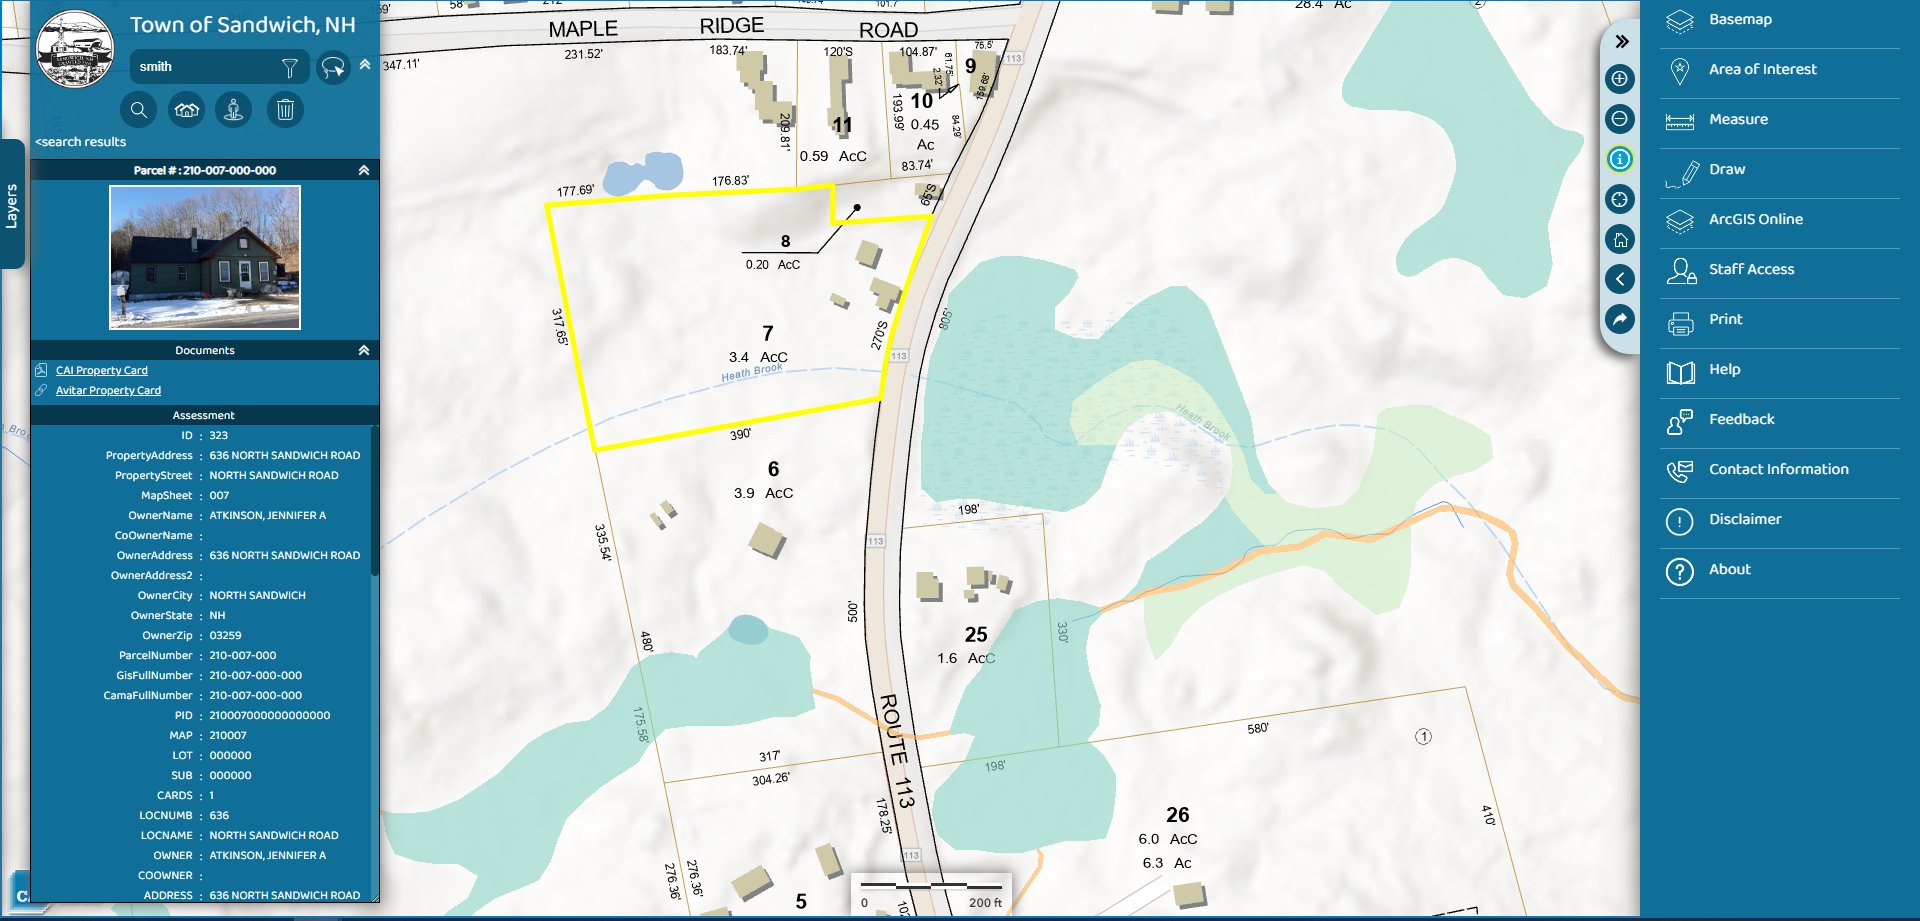Click the filter funnel in search box
Viewport: 1920px width, 921px height.
(x=290, y=67)
